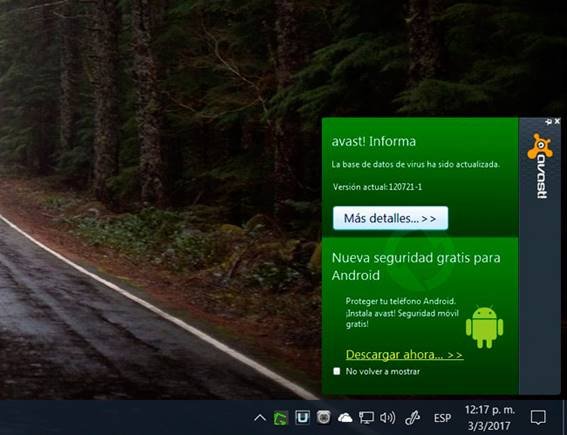Screen dimensions: 567x435
Task: Click 'Nueva seguridad gratis para Android' heading
Action: [x=416, y=266]
